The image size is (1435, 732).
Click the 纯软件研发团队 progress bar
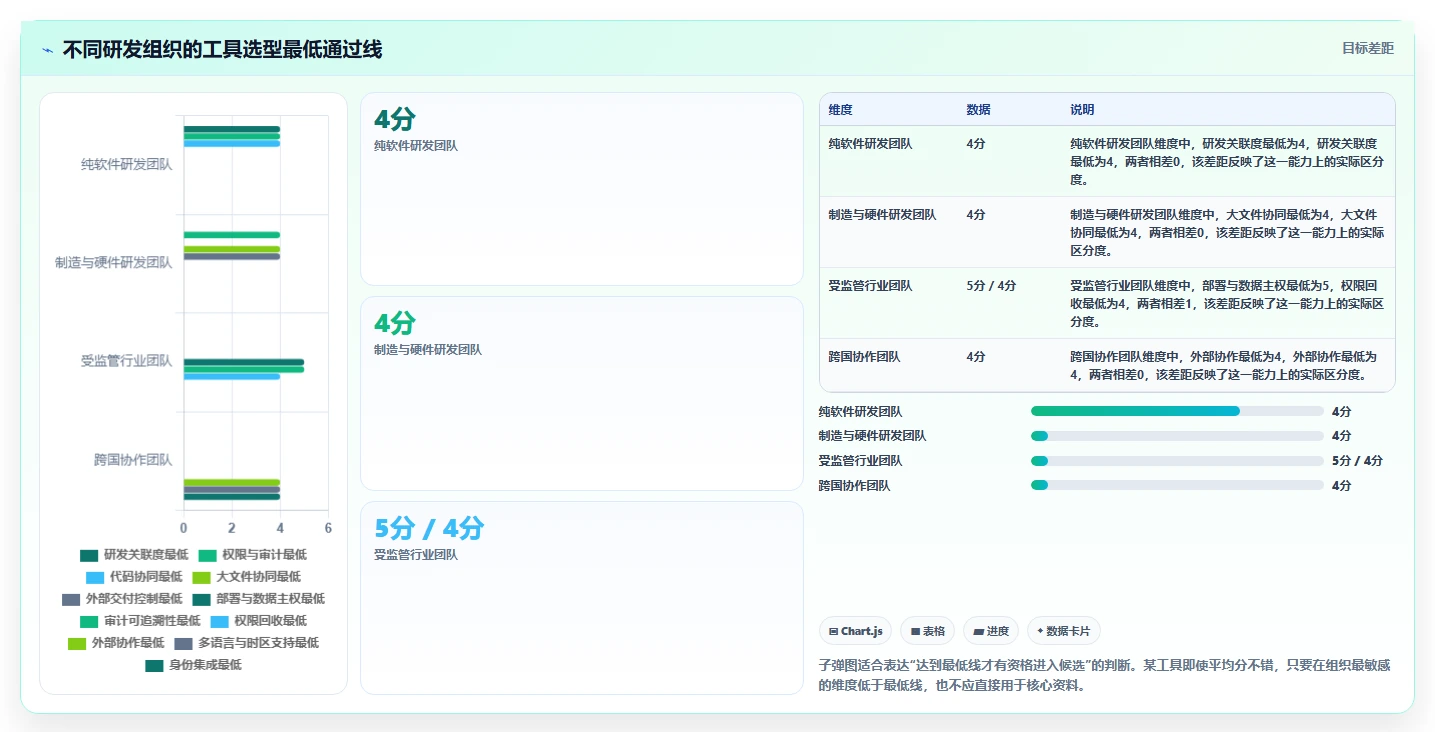point(1177,411)
